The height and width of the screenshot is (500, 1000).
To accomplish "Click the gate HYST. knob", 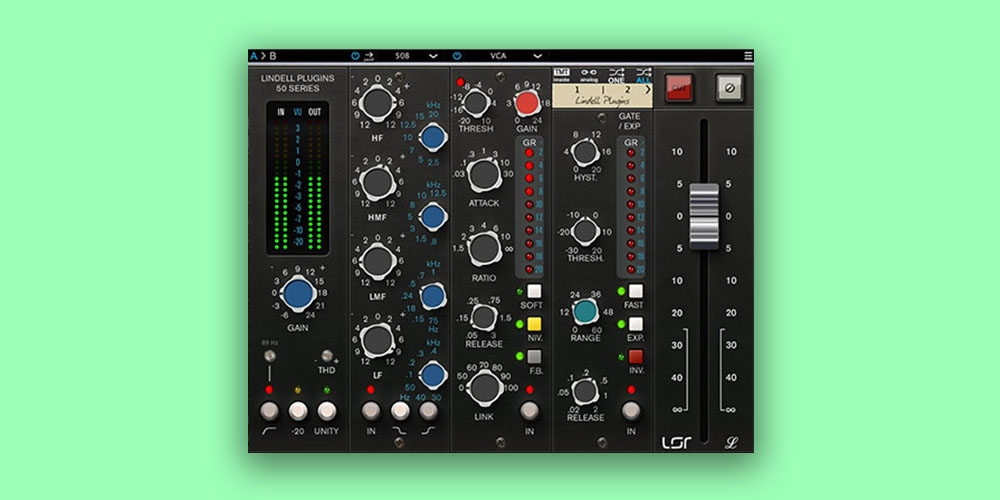I will coord(585,153).
